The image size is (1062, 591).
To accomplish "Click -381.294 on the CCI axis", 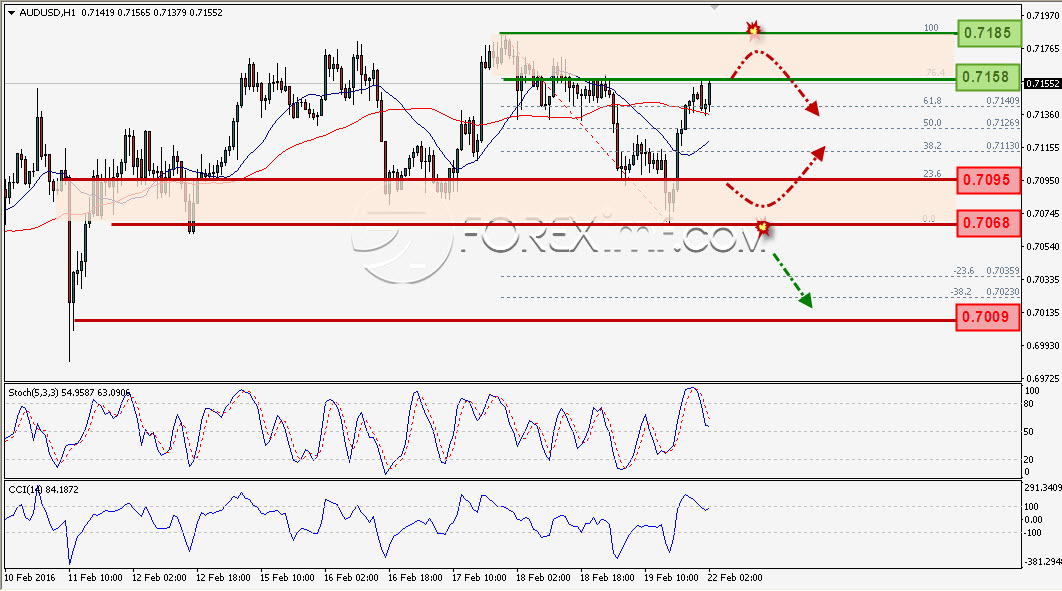I will coord(1042,562).
